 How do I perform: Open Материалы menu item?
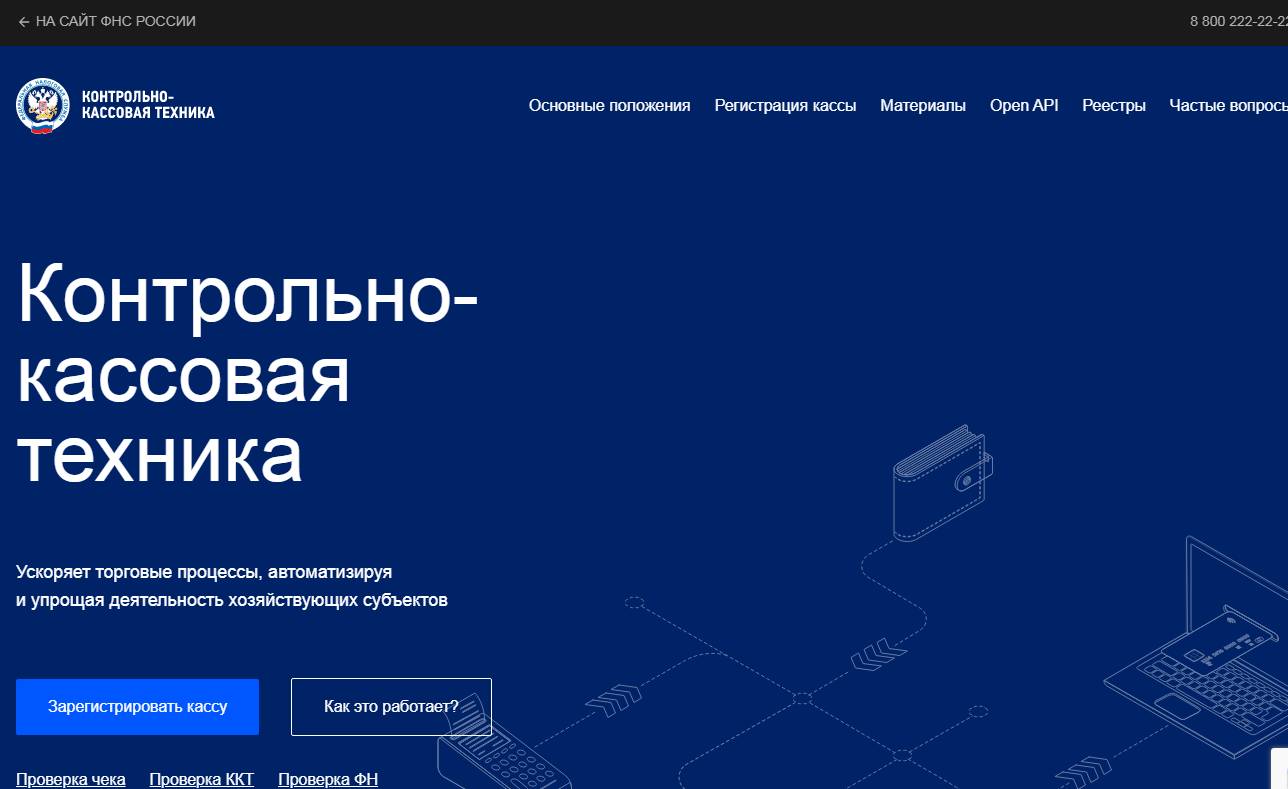click(923, 105)
